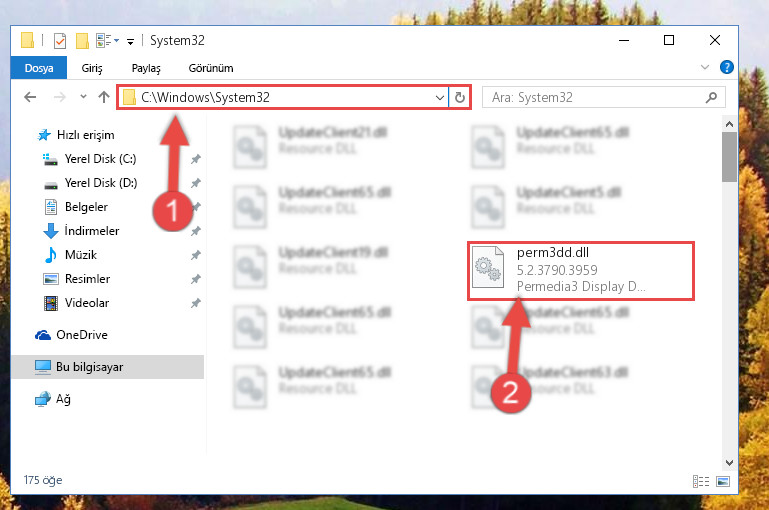Click the Back navigation arrow
Screen dimensions: 769x510
point(30,97)
